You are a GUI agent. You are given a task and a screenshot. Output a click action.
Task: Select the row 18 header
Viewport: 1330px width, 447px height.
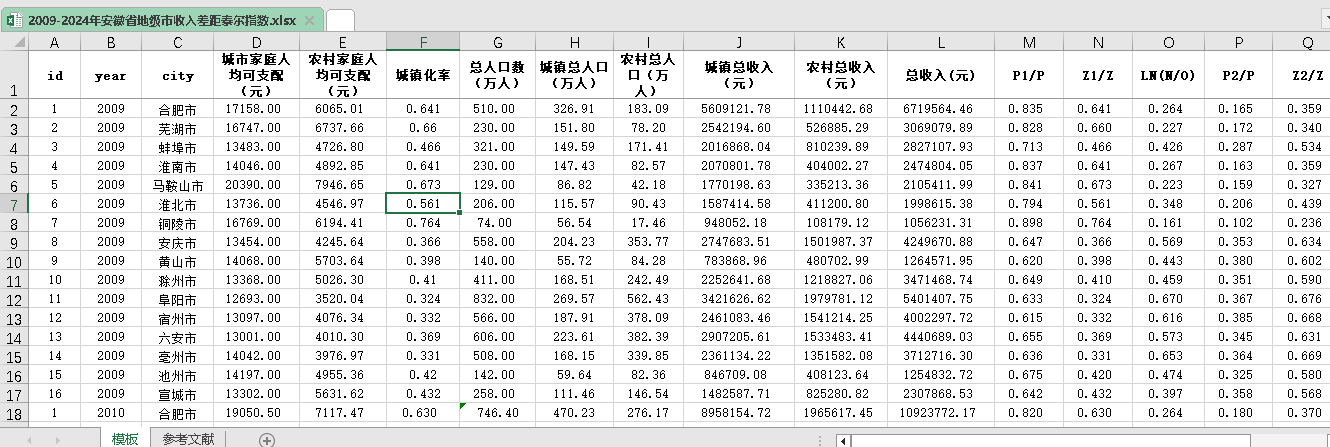[14, 413]
